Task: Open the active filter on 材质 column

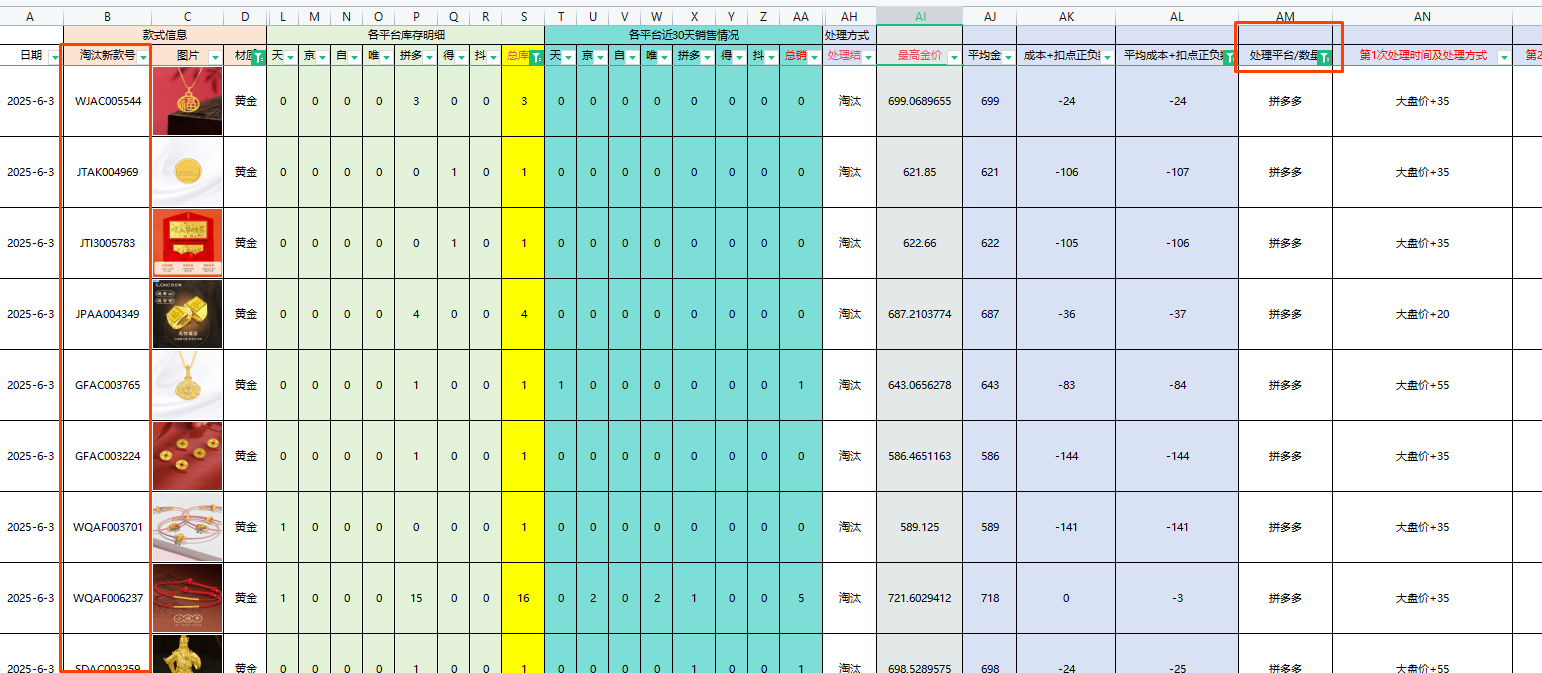Action: click(257, 58)
